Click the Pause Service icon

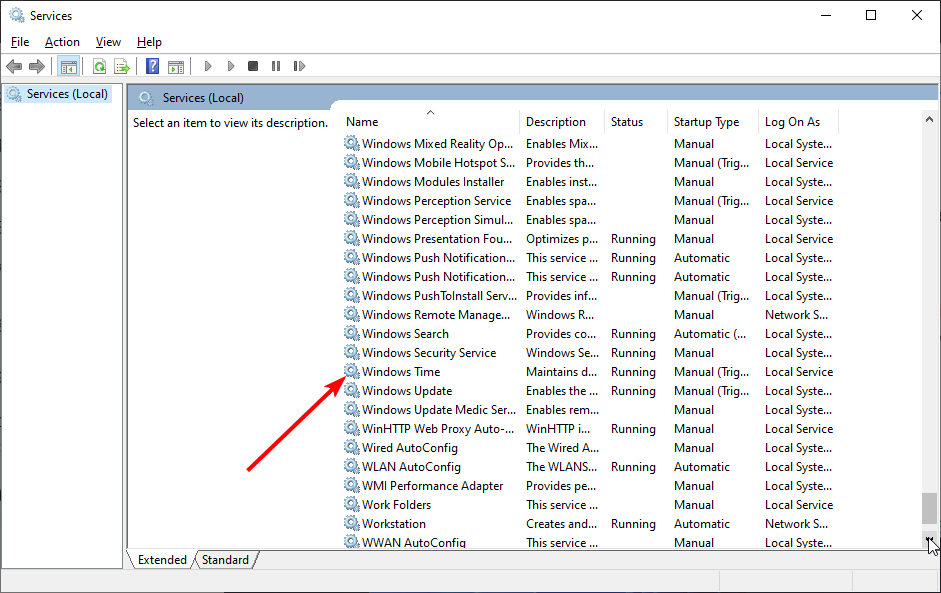(x=275, y=66)
